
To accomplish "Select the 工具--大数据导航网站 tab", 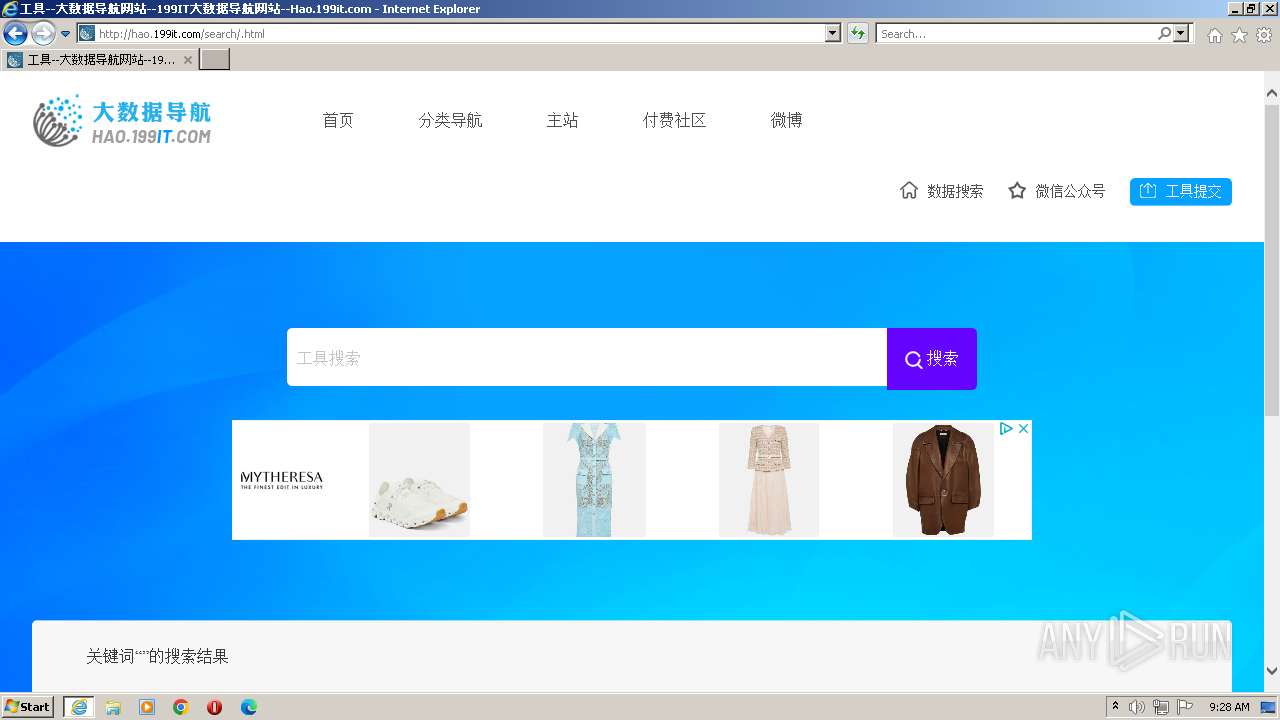I will pos(100,59).
